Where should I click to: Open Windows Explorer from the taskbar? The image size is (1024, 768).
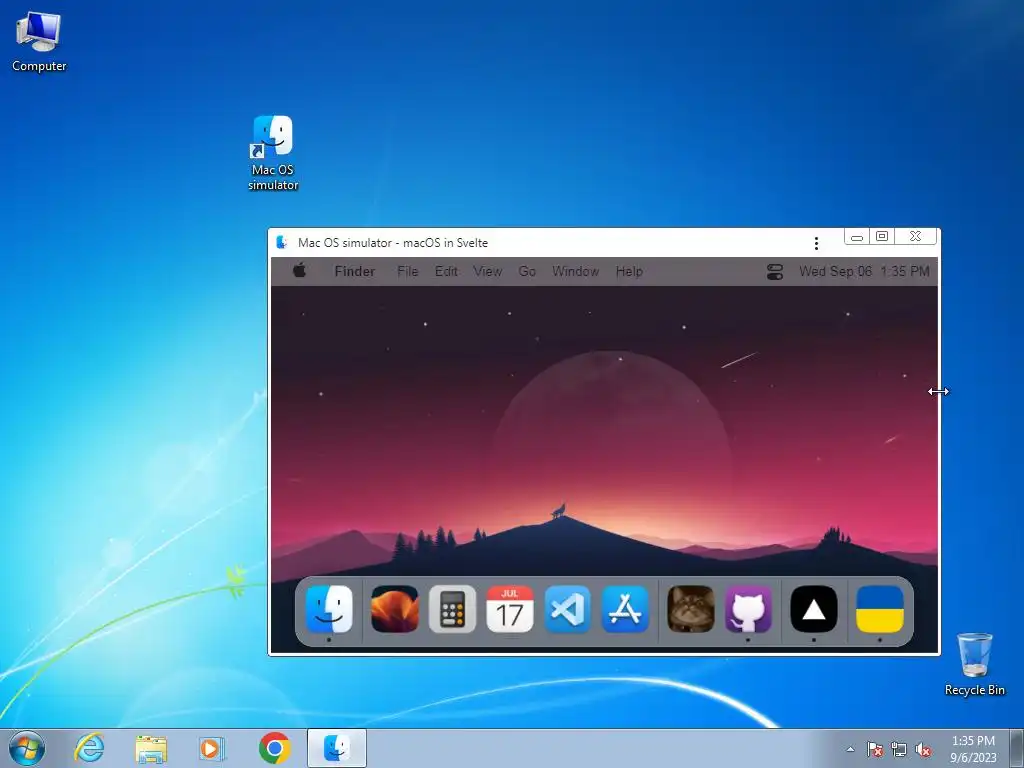pos(151,748)
